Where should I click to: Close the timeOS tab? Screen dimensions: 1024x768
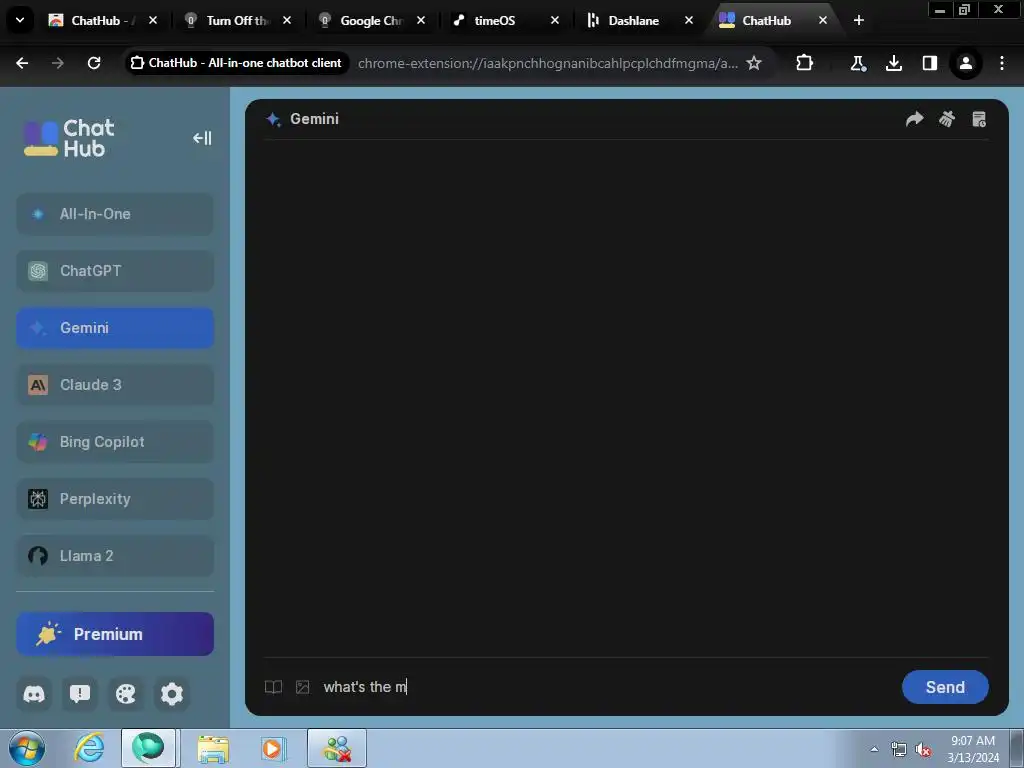pyautogui.click(x=555, y=20)
